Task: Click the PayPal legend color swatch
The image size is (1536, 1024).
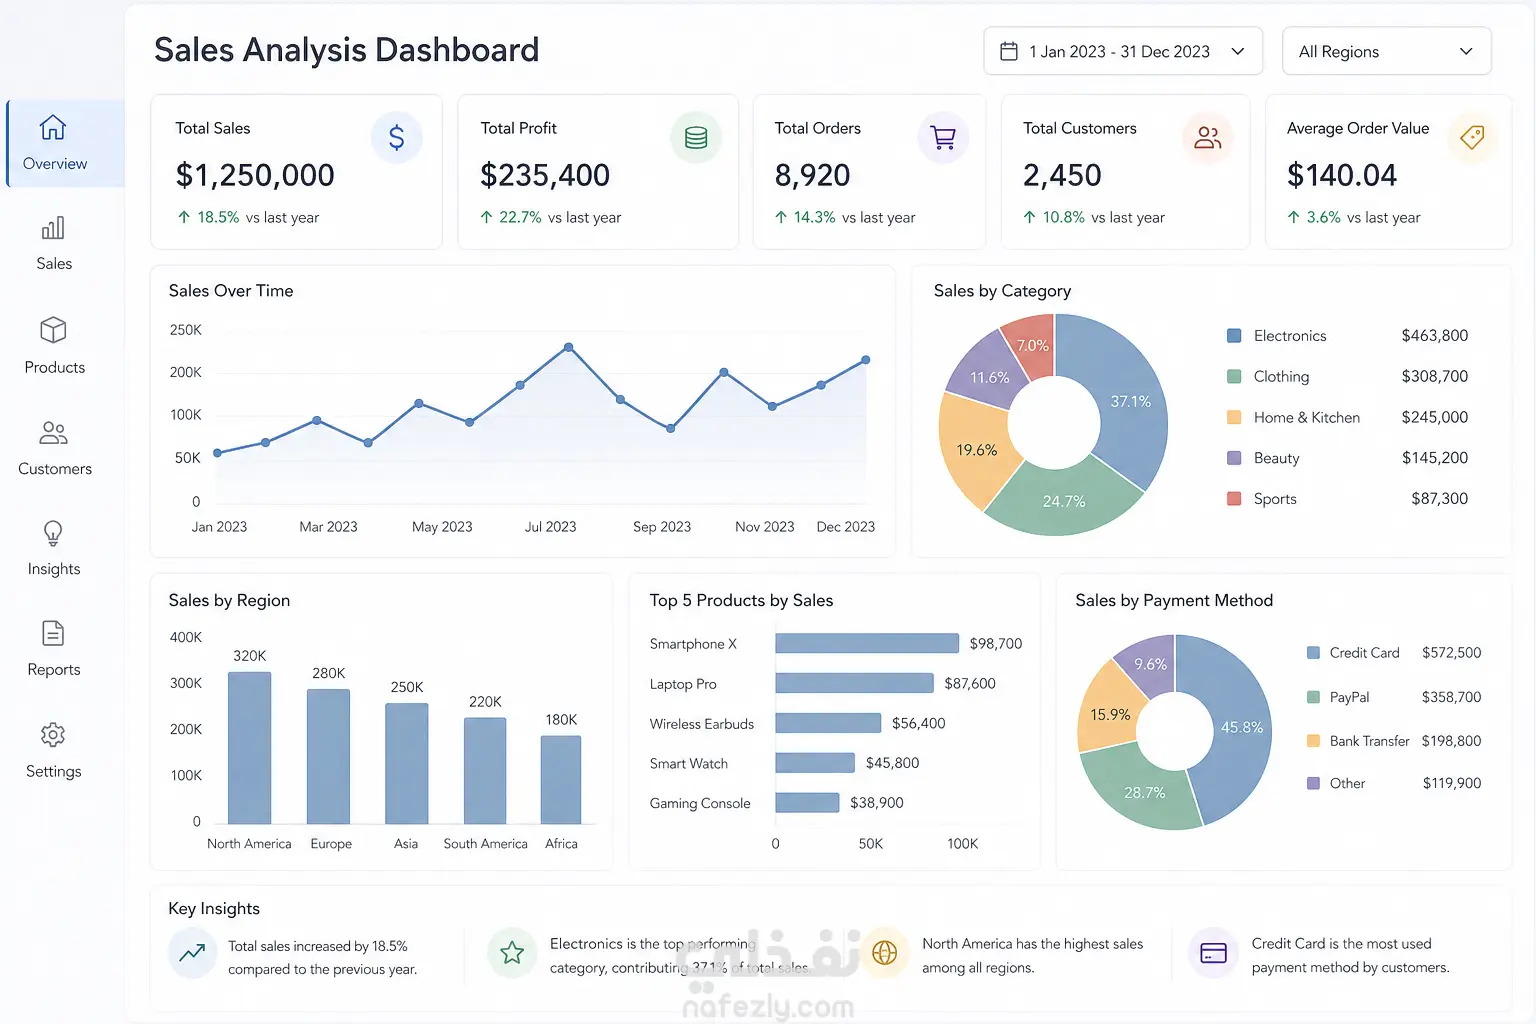Action: pyautogui.click(x=1313, y=697)
